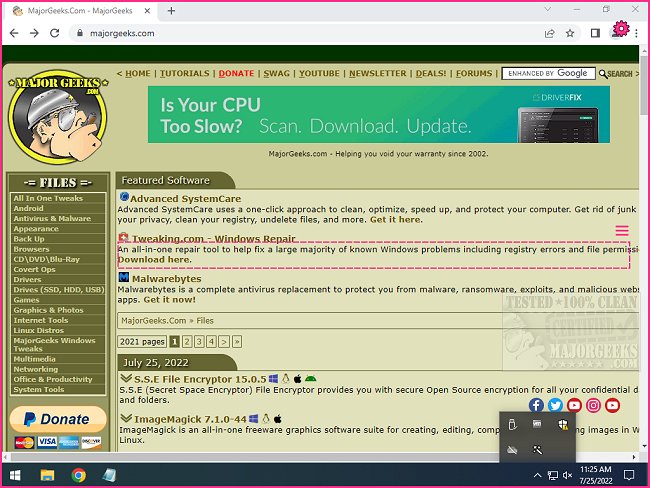Viewport: 650px width, 488px height.
Task: Open the FORUMS navigation link
Action: click(474, 73)
